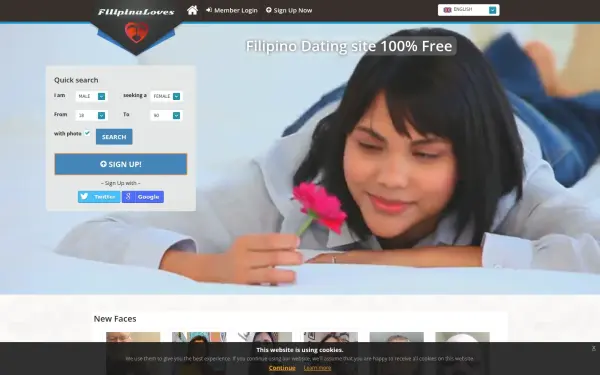
Task: Expand the 'seeking a' gender dropdown
Action: tap(166, 96)
